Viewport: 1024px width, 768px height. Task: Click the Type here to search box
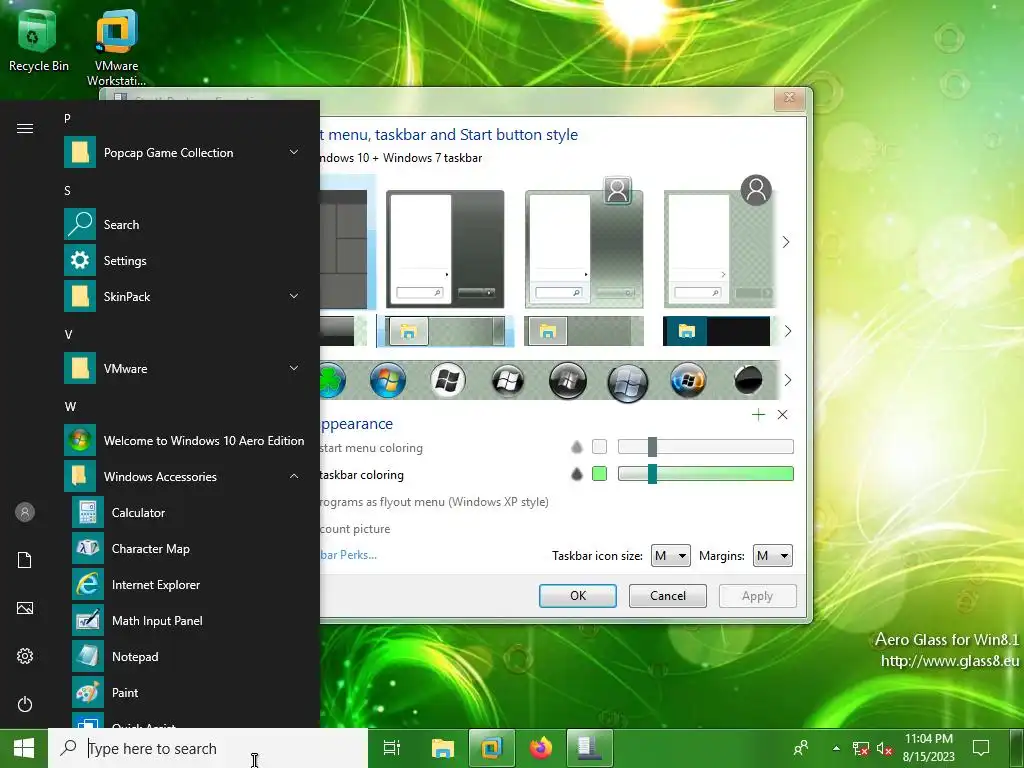pos(208,748)
